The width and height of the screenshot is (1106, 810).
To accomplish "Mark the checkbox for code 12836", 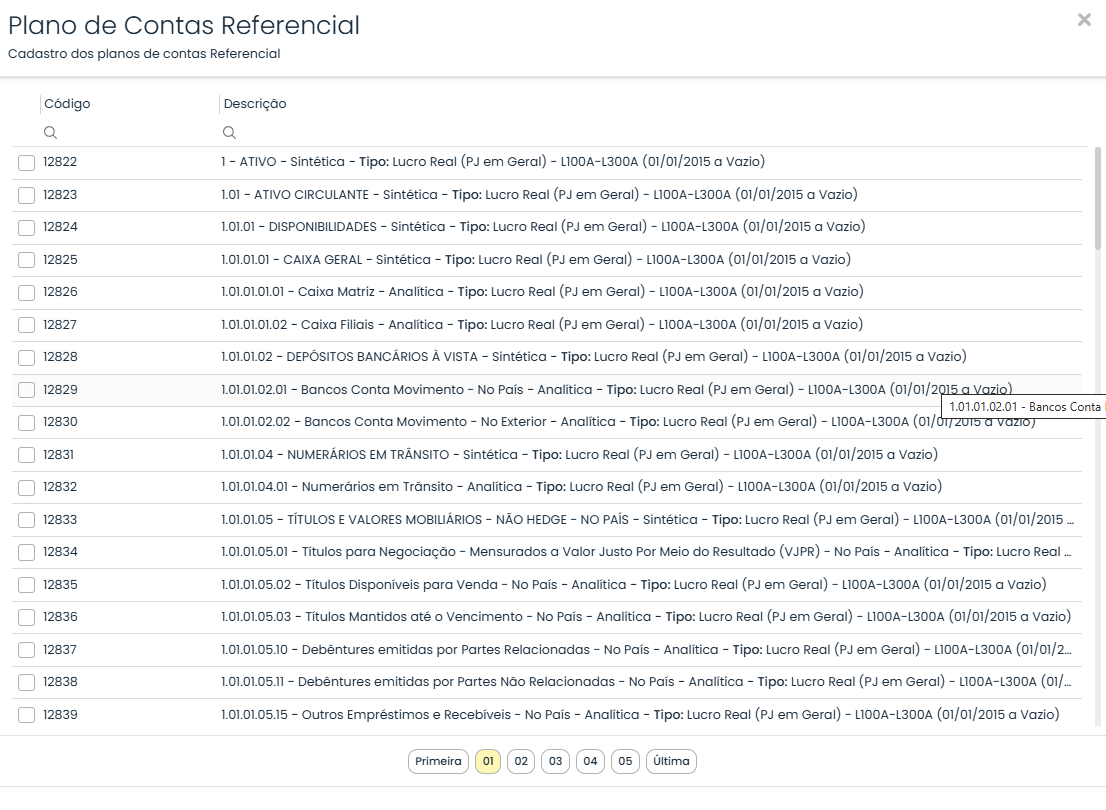I will (x=27, y=617).
